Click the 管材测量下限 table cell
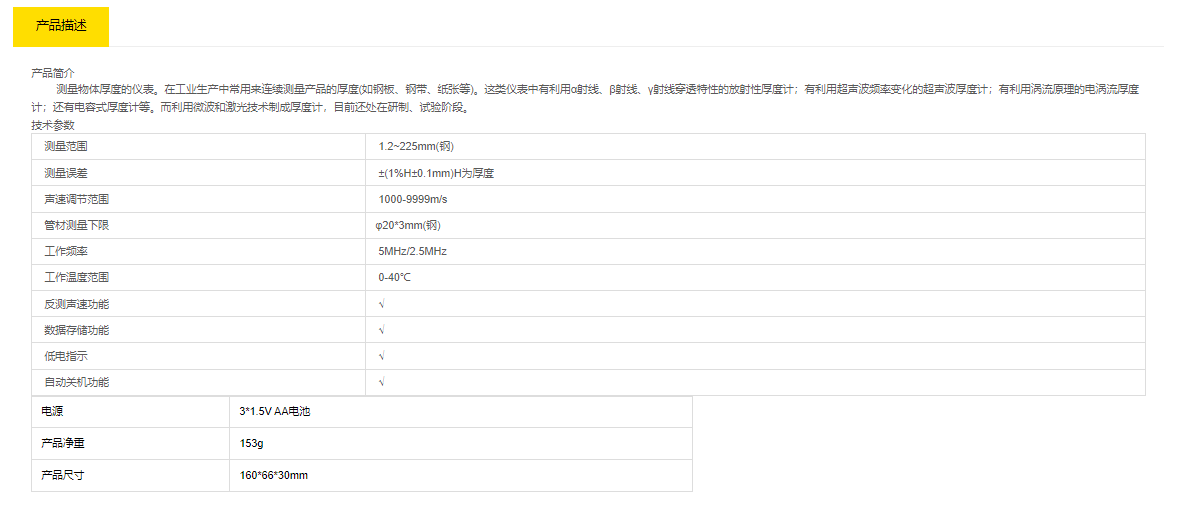 point(199,225)
